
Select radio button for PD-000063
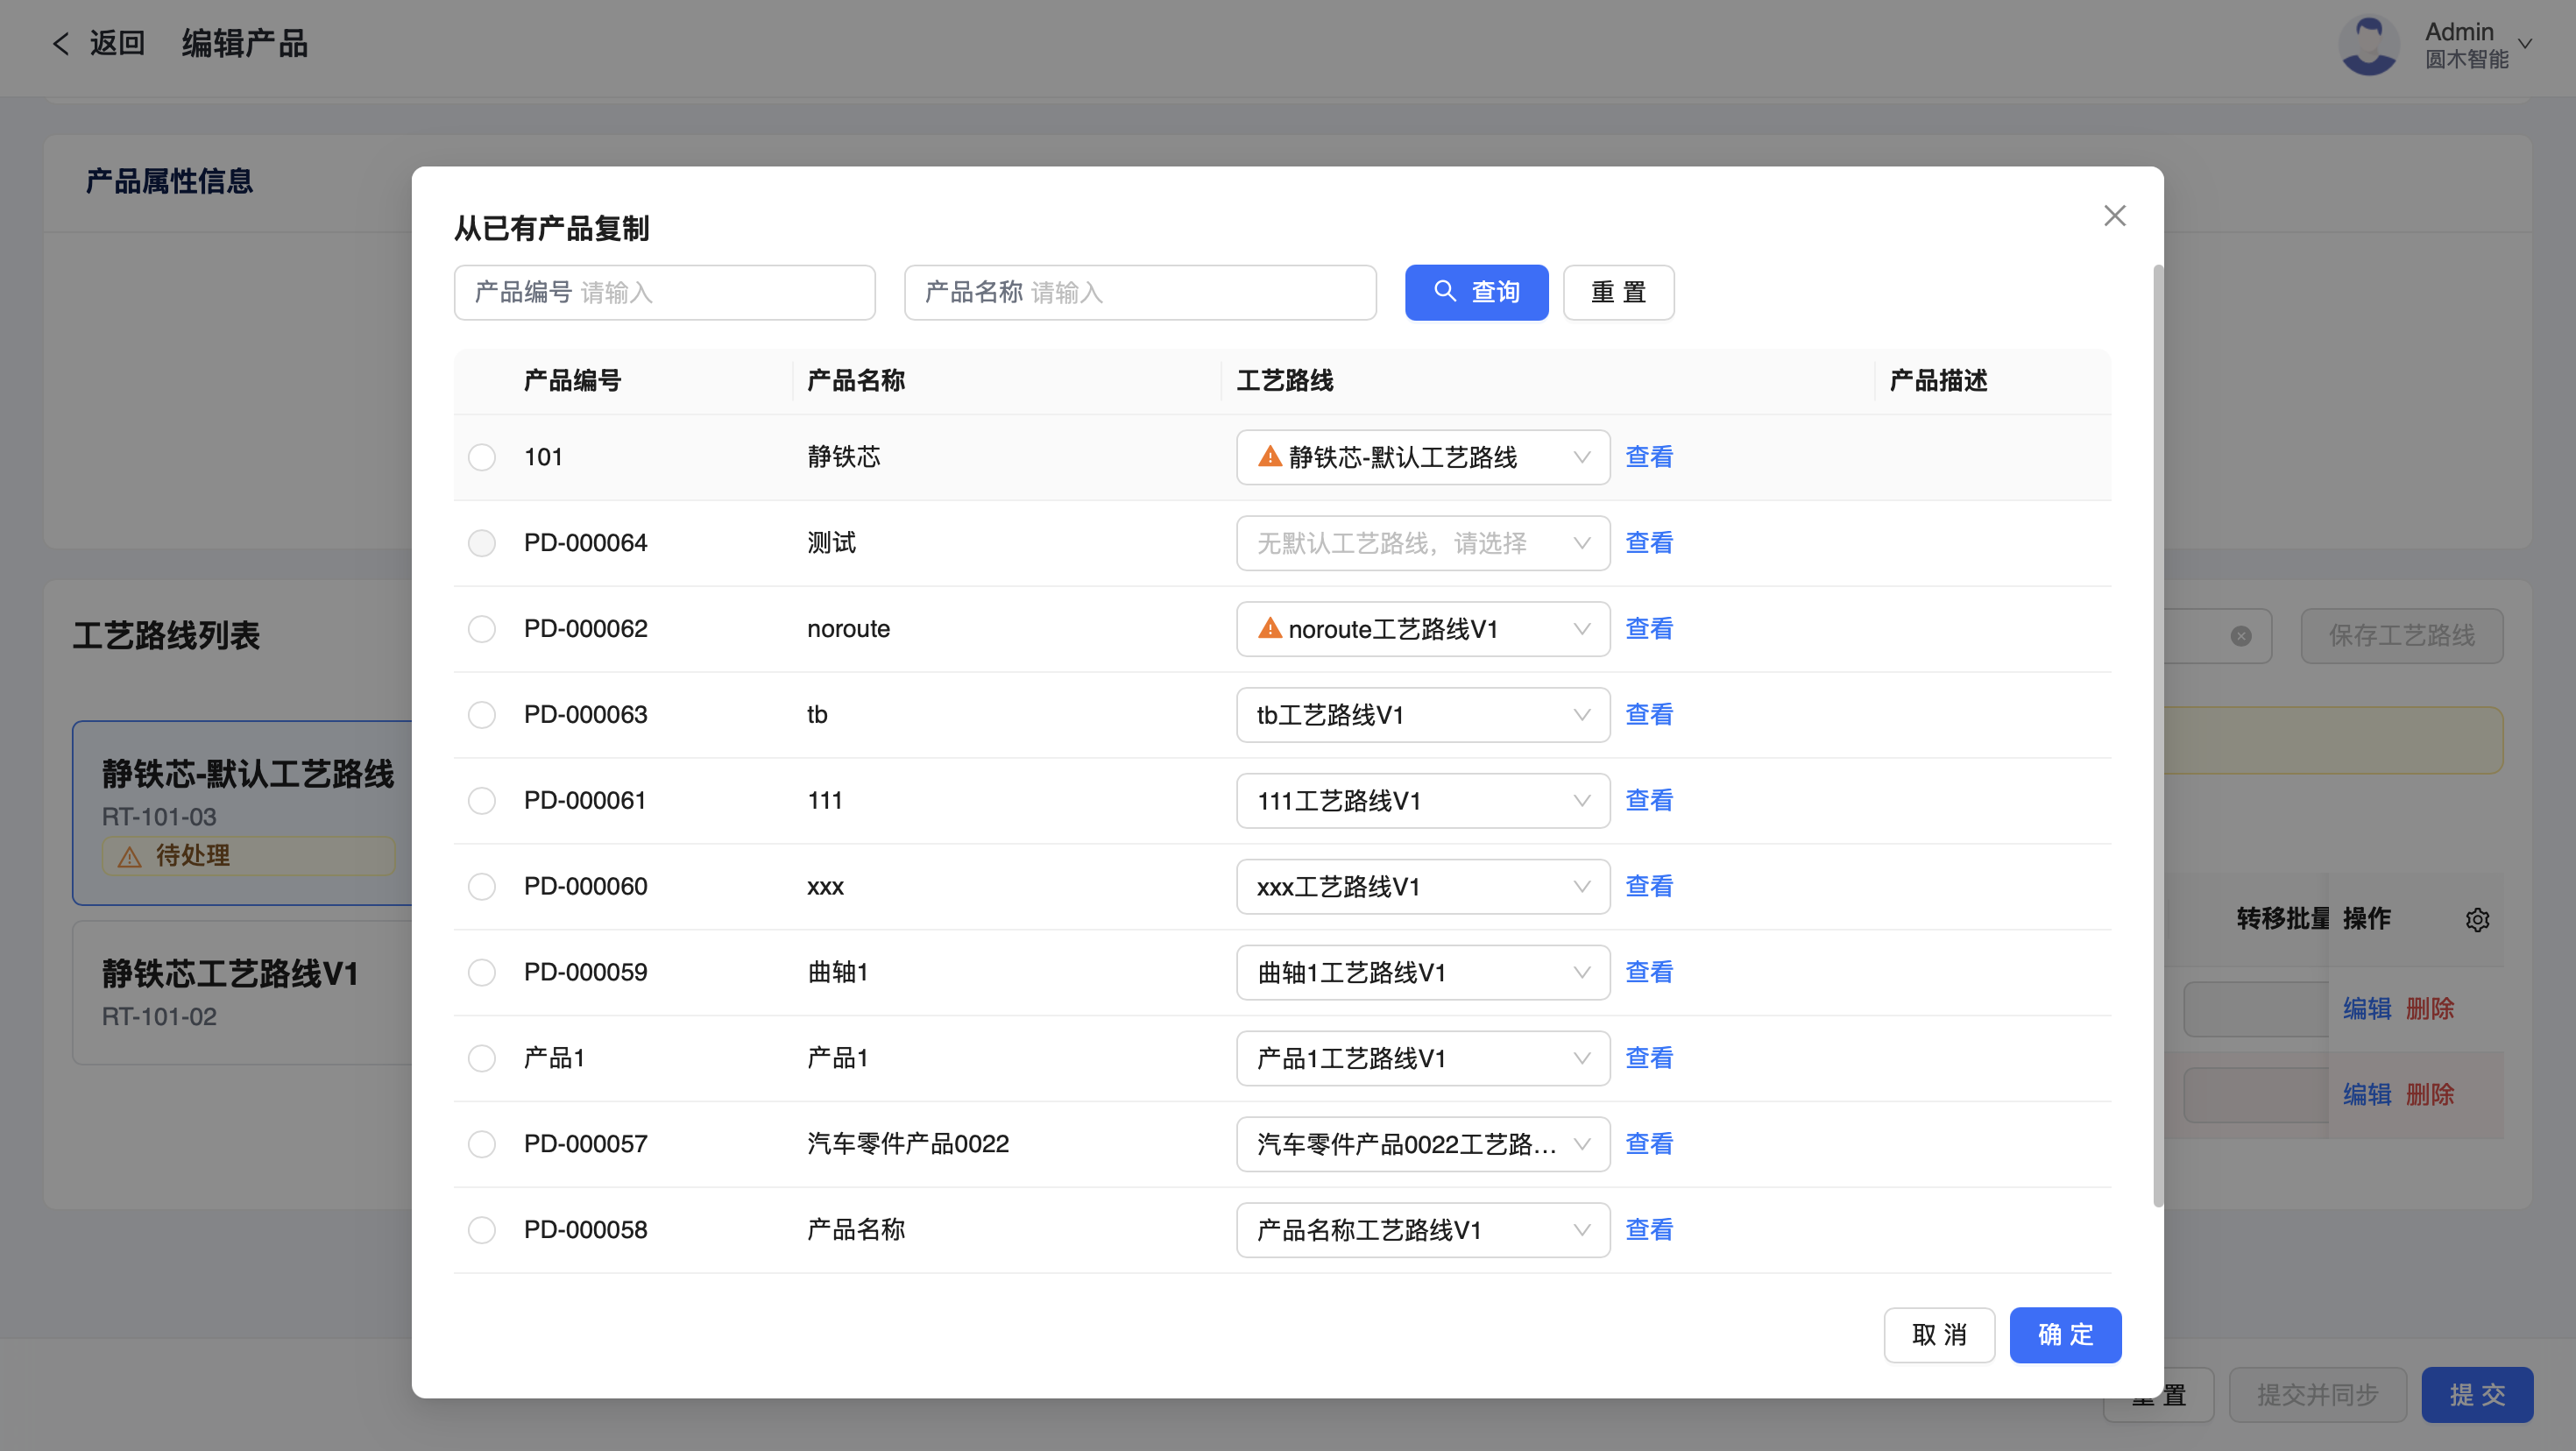click(x=482, y=715)
